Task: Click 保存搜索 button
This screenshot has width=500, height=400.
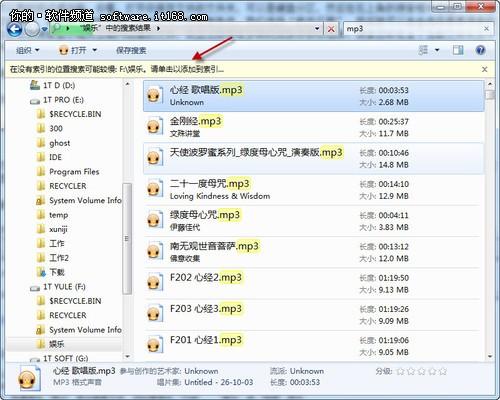Action: [131, 50]
